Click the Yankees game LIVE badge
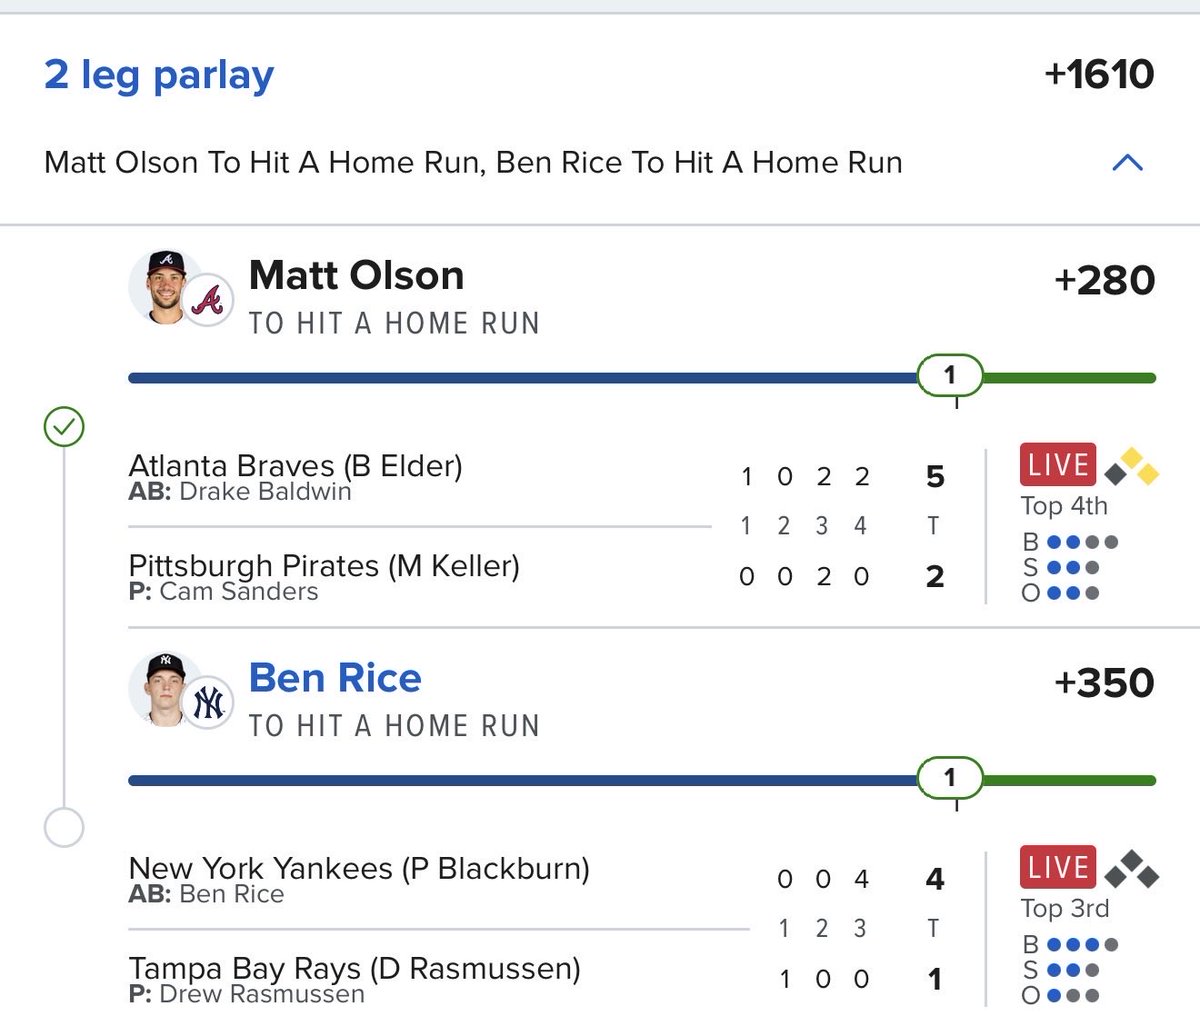1200x1026 pixels. tap(1058, 867)
